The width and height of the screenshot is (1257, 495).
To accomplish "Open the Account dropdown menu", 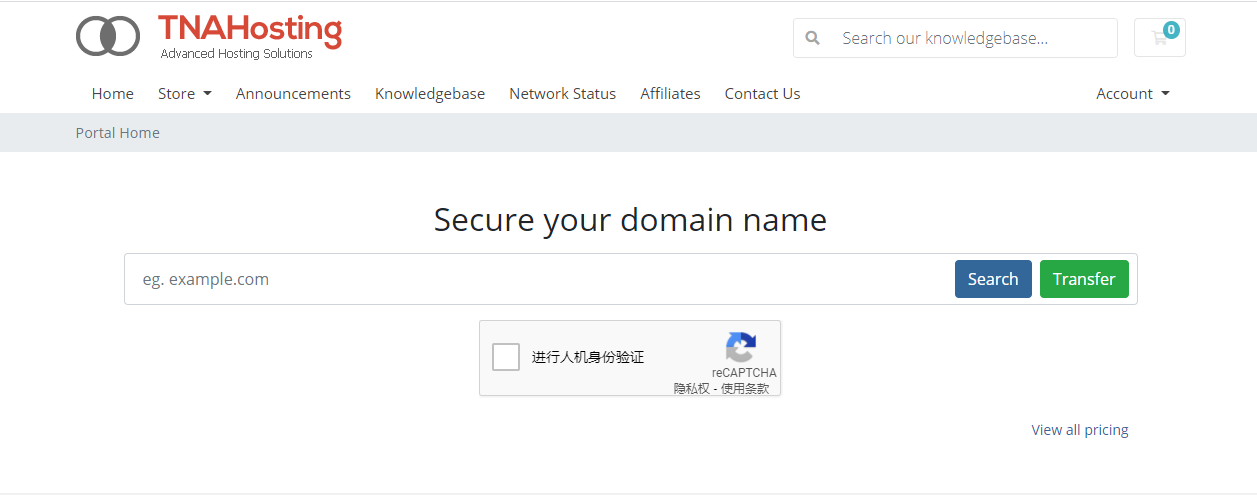I will [x=1132, y=93].
